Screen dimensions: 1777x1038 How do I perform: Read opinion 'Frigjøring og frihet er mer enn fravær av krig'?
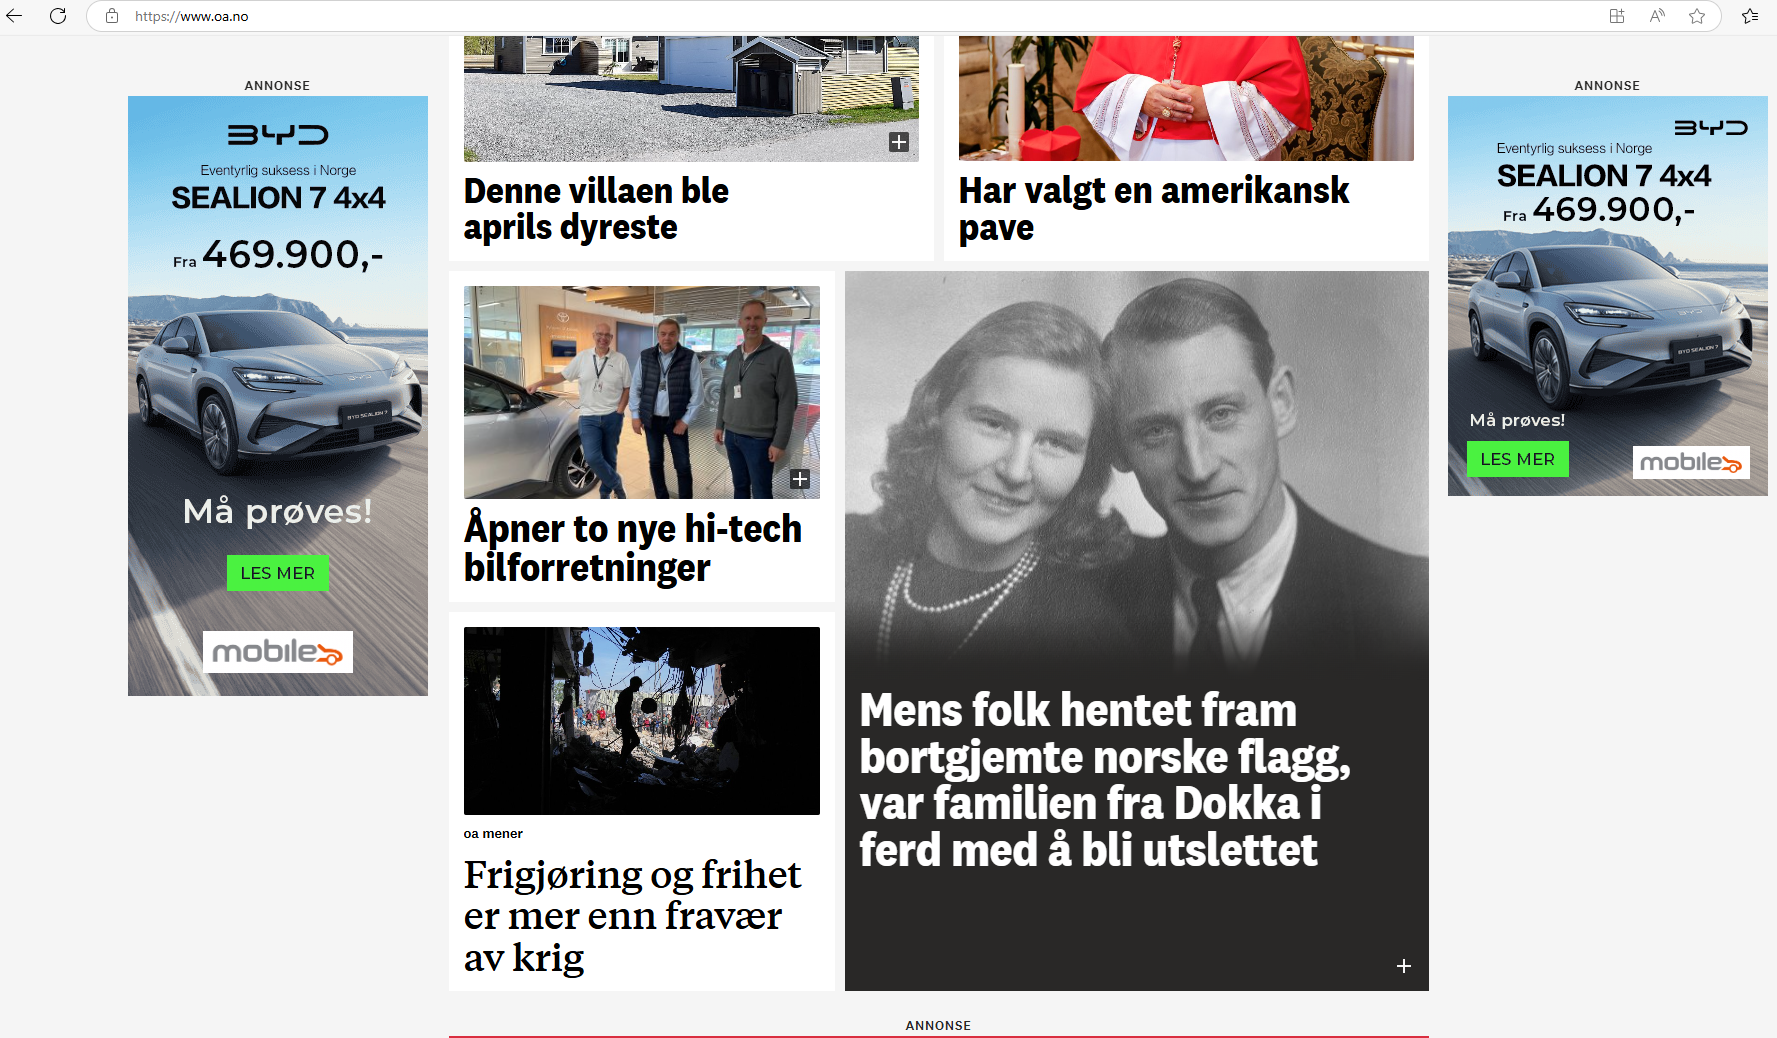click(x=632, y=915)
